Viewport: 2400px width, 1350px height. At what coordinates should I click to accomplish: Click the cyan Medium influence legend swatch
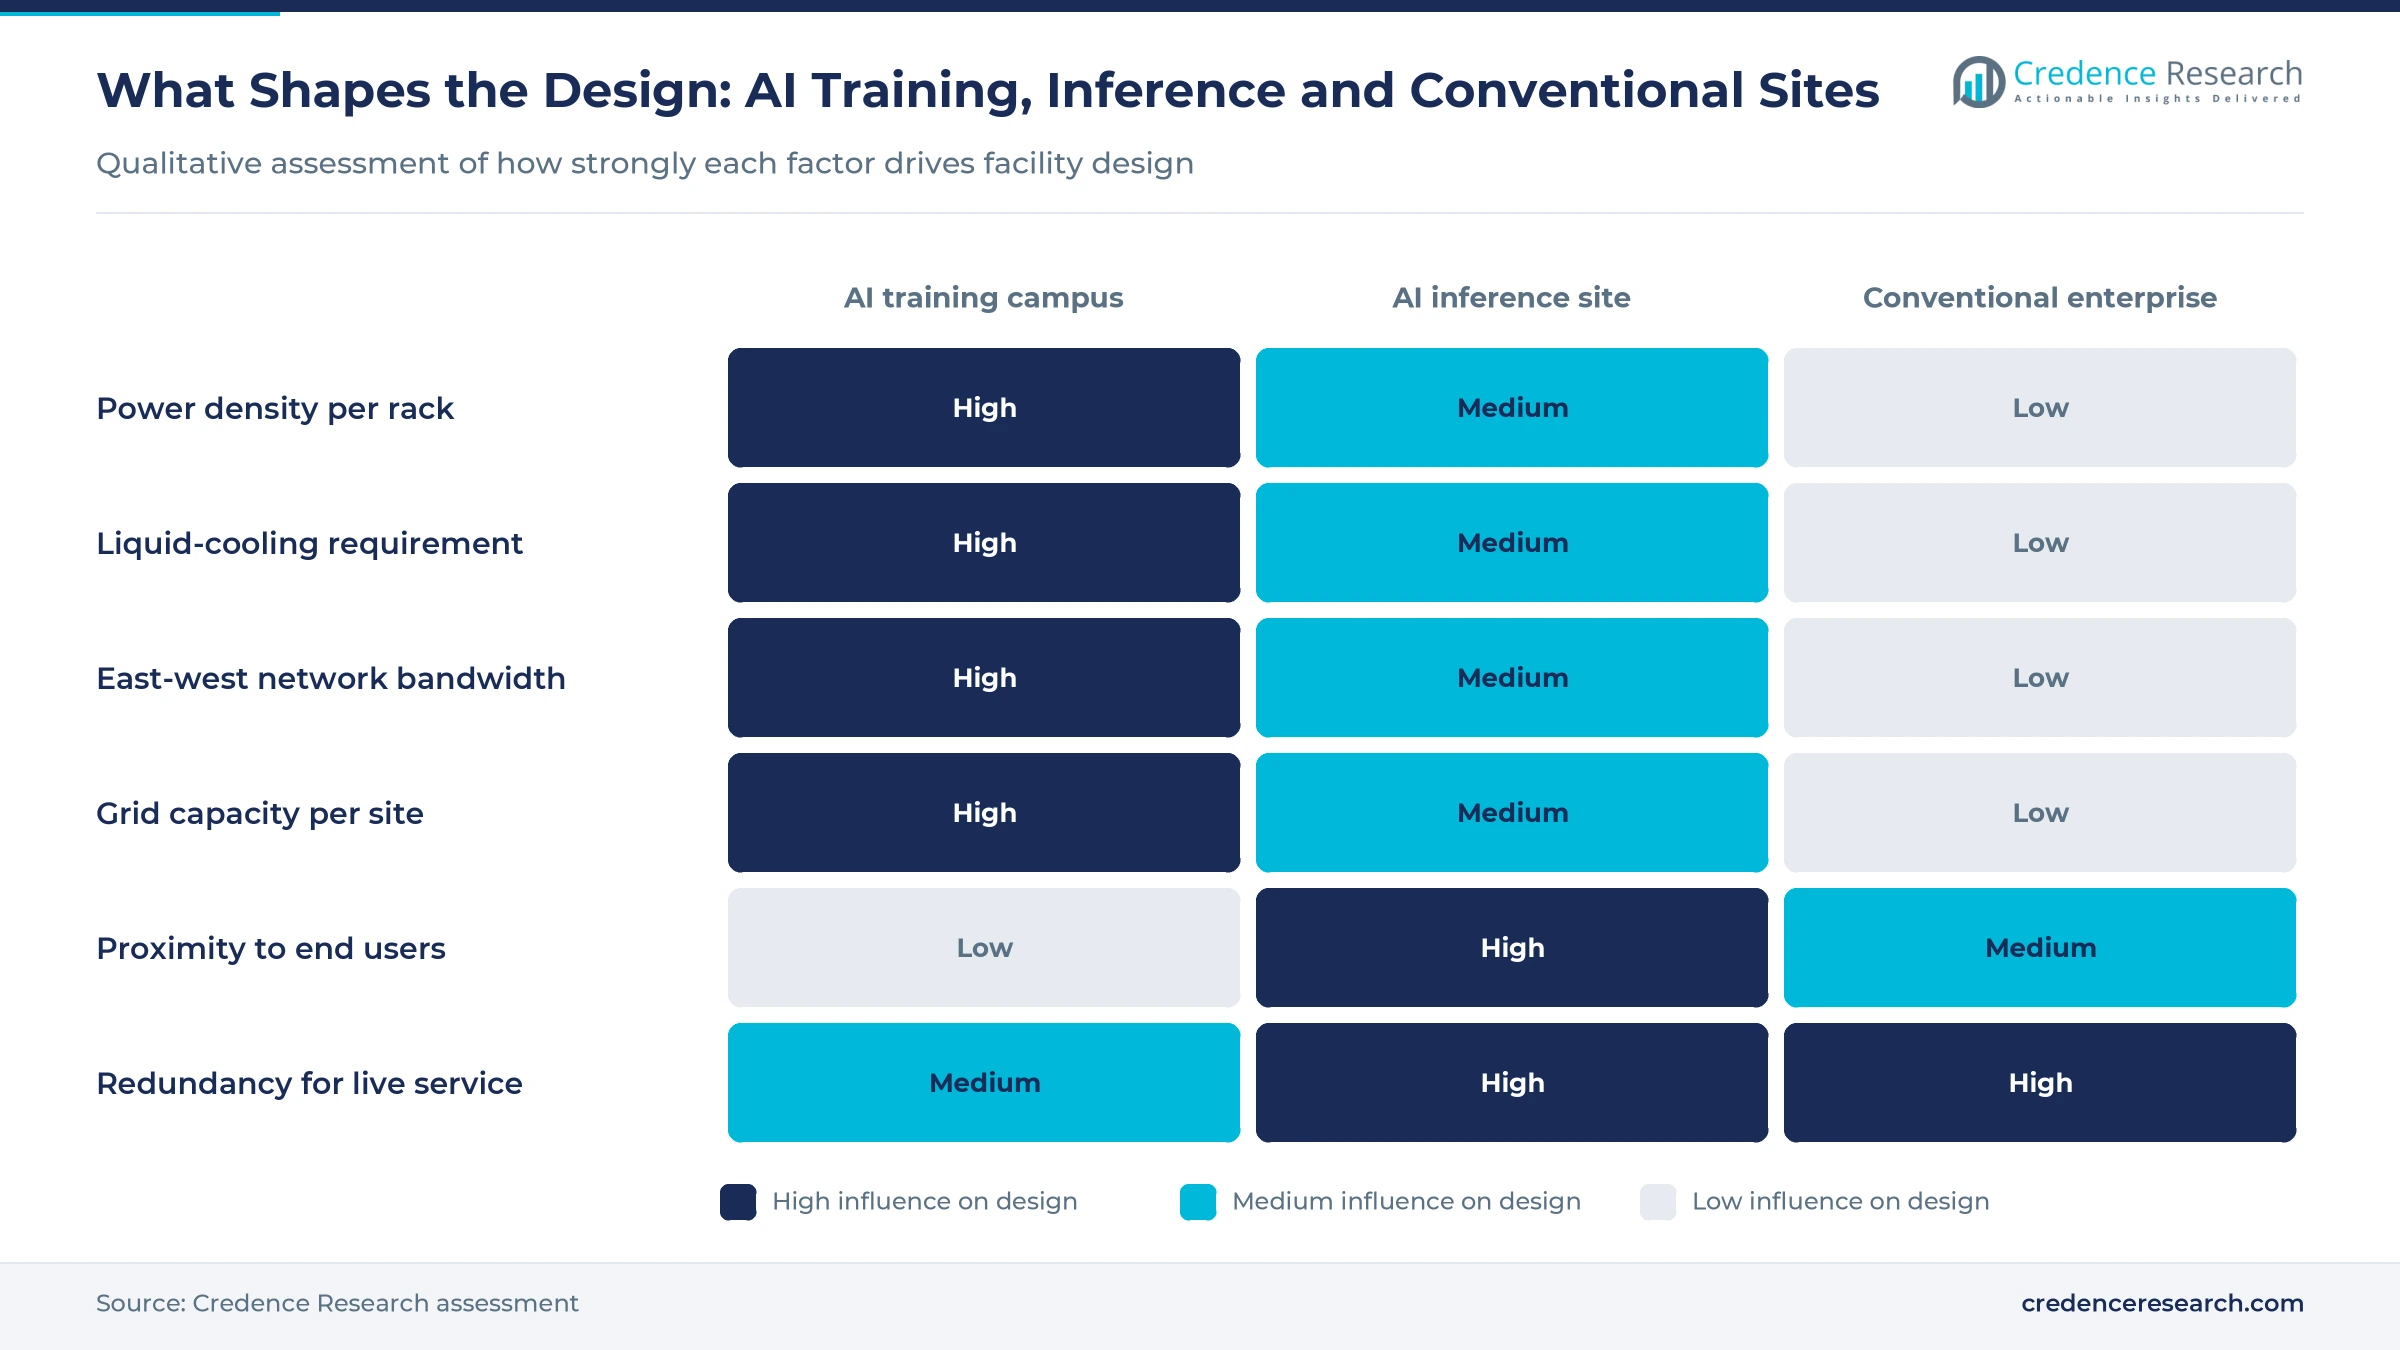click(x=1198, y=1202)
